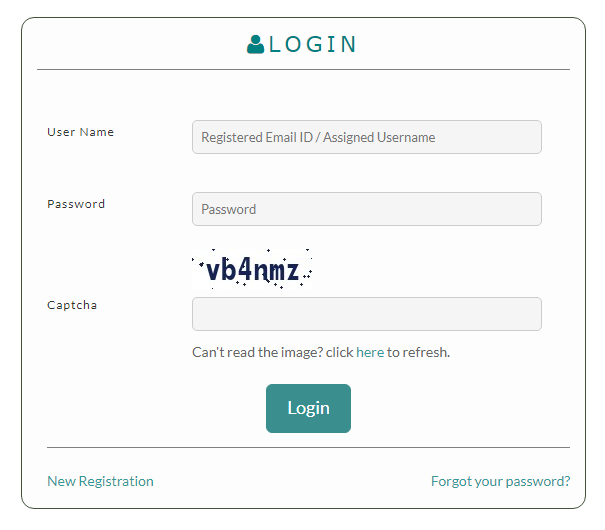This screenshot has width=605, height=530.
Task: Click the user silhouette icon beside LOGIN
Action: pos(255,44)
